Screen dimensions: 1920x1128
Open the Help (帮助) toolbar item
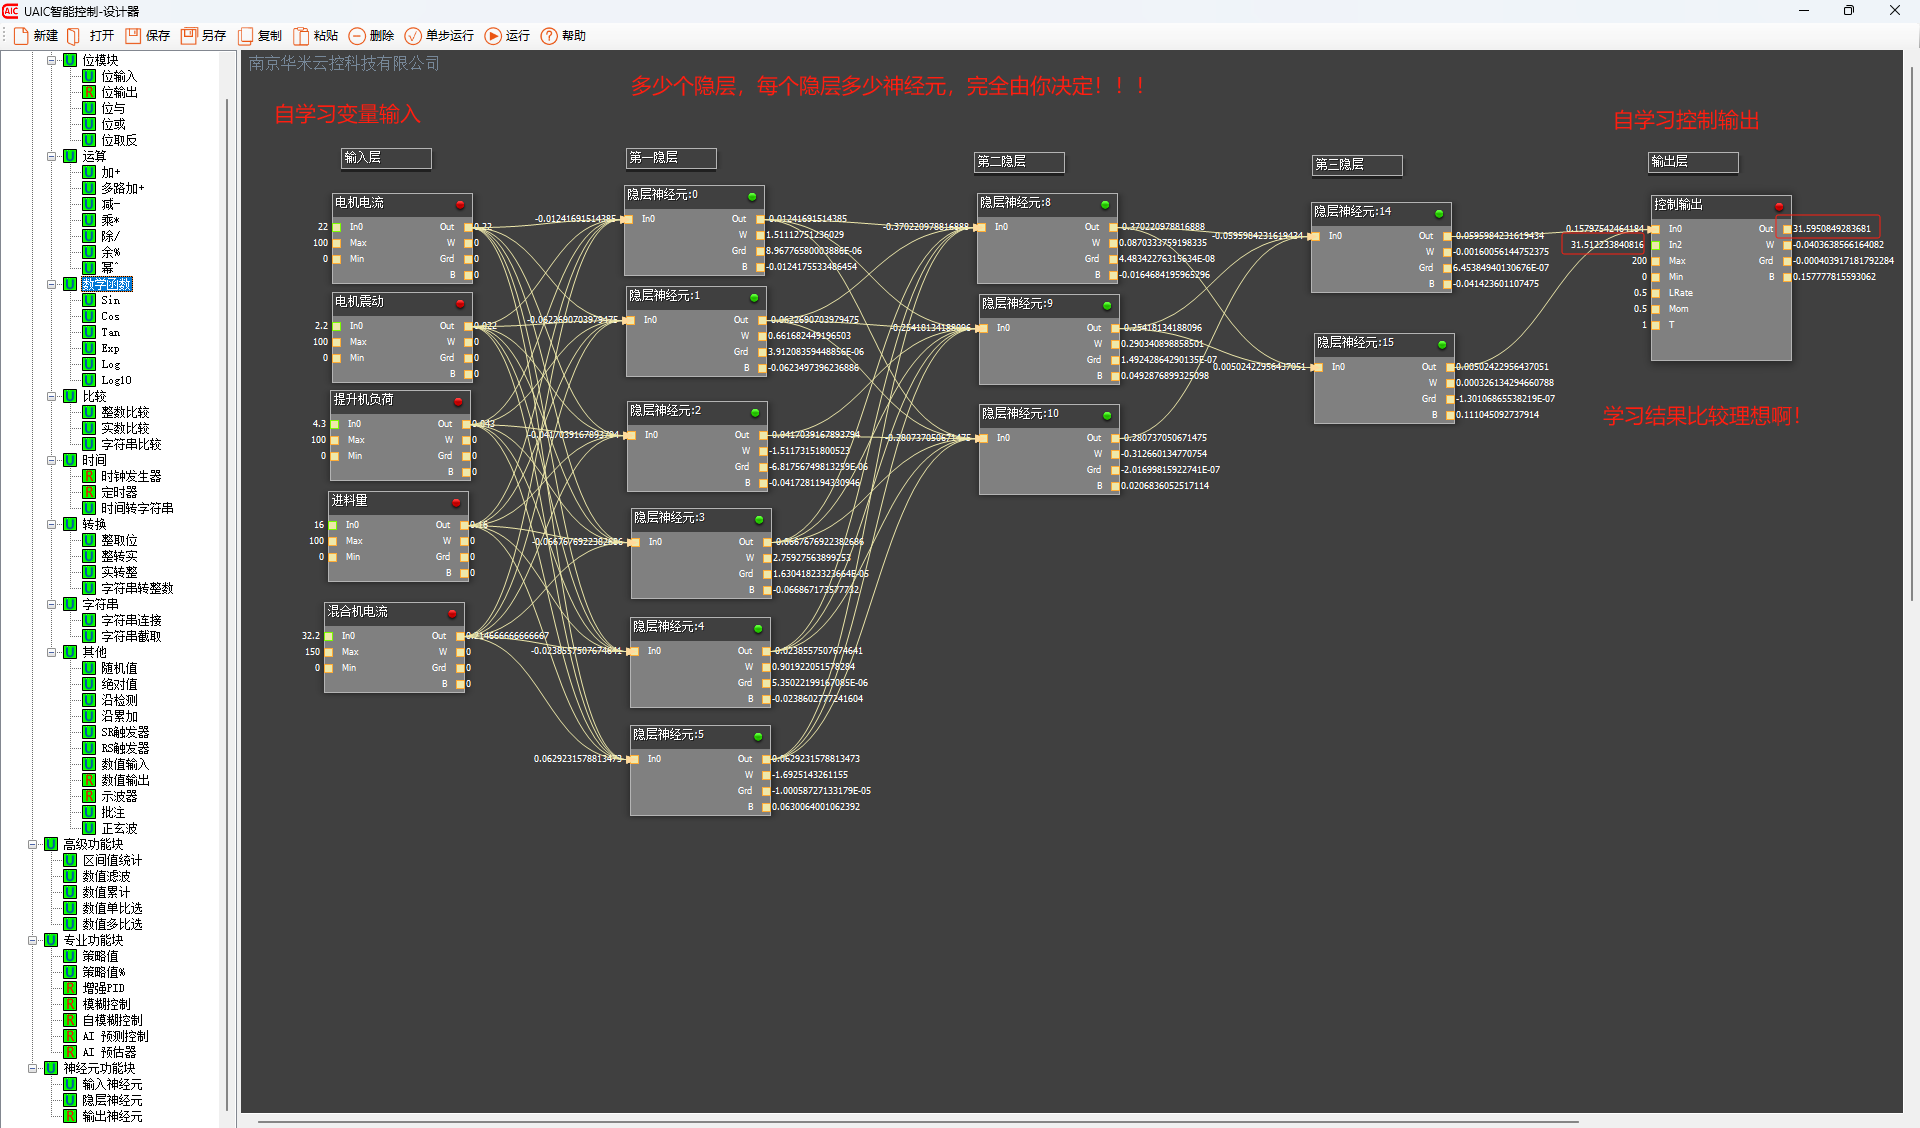pyautogui.click(x=549, y=36)
